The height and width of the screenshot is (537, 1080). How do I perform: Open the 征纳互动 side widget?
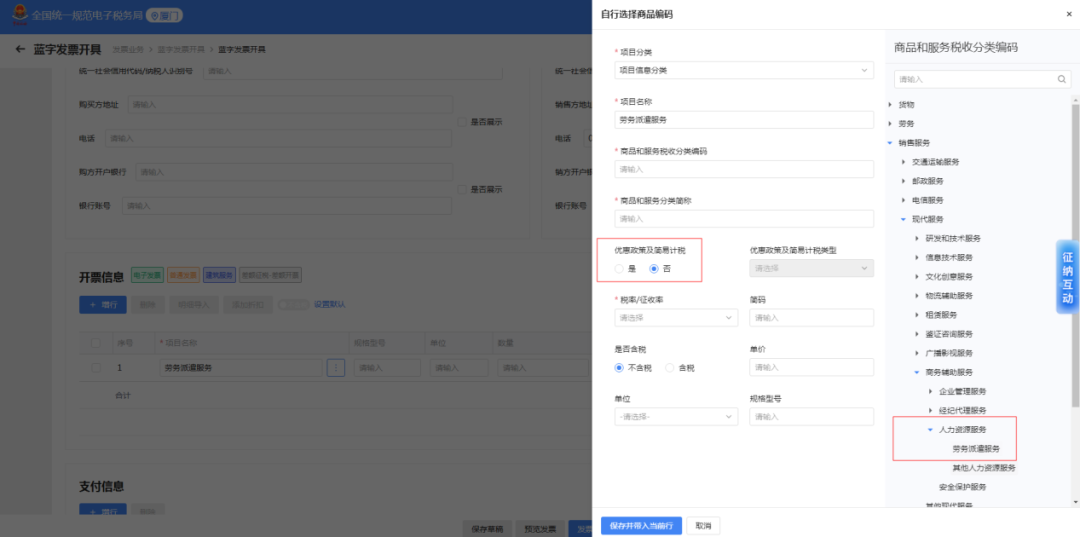click(1067, 277)
